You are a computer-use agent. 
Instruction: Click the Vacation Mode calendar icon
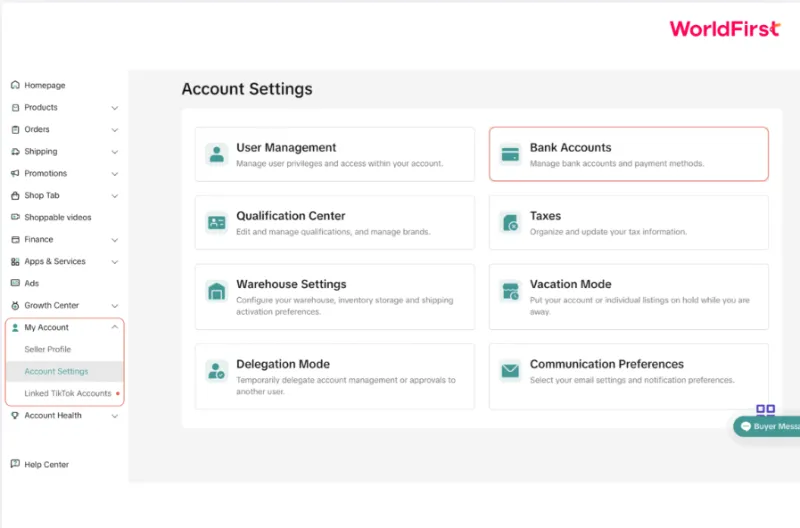(x=510, y=291)
